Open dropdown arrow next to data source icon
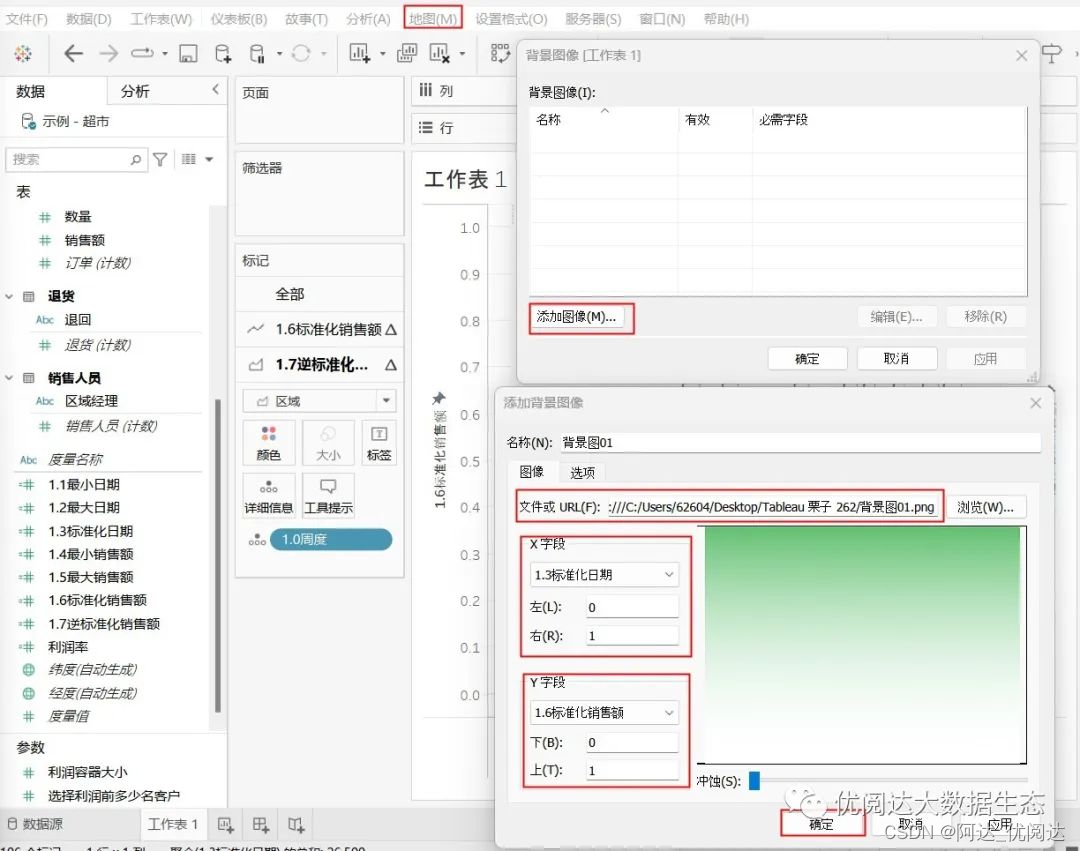 pos(279,53)
